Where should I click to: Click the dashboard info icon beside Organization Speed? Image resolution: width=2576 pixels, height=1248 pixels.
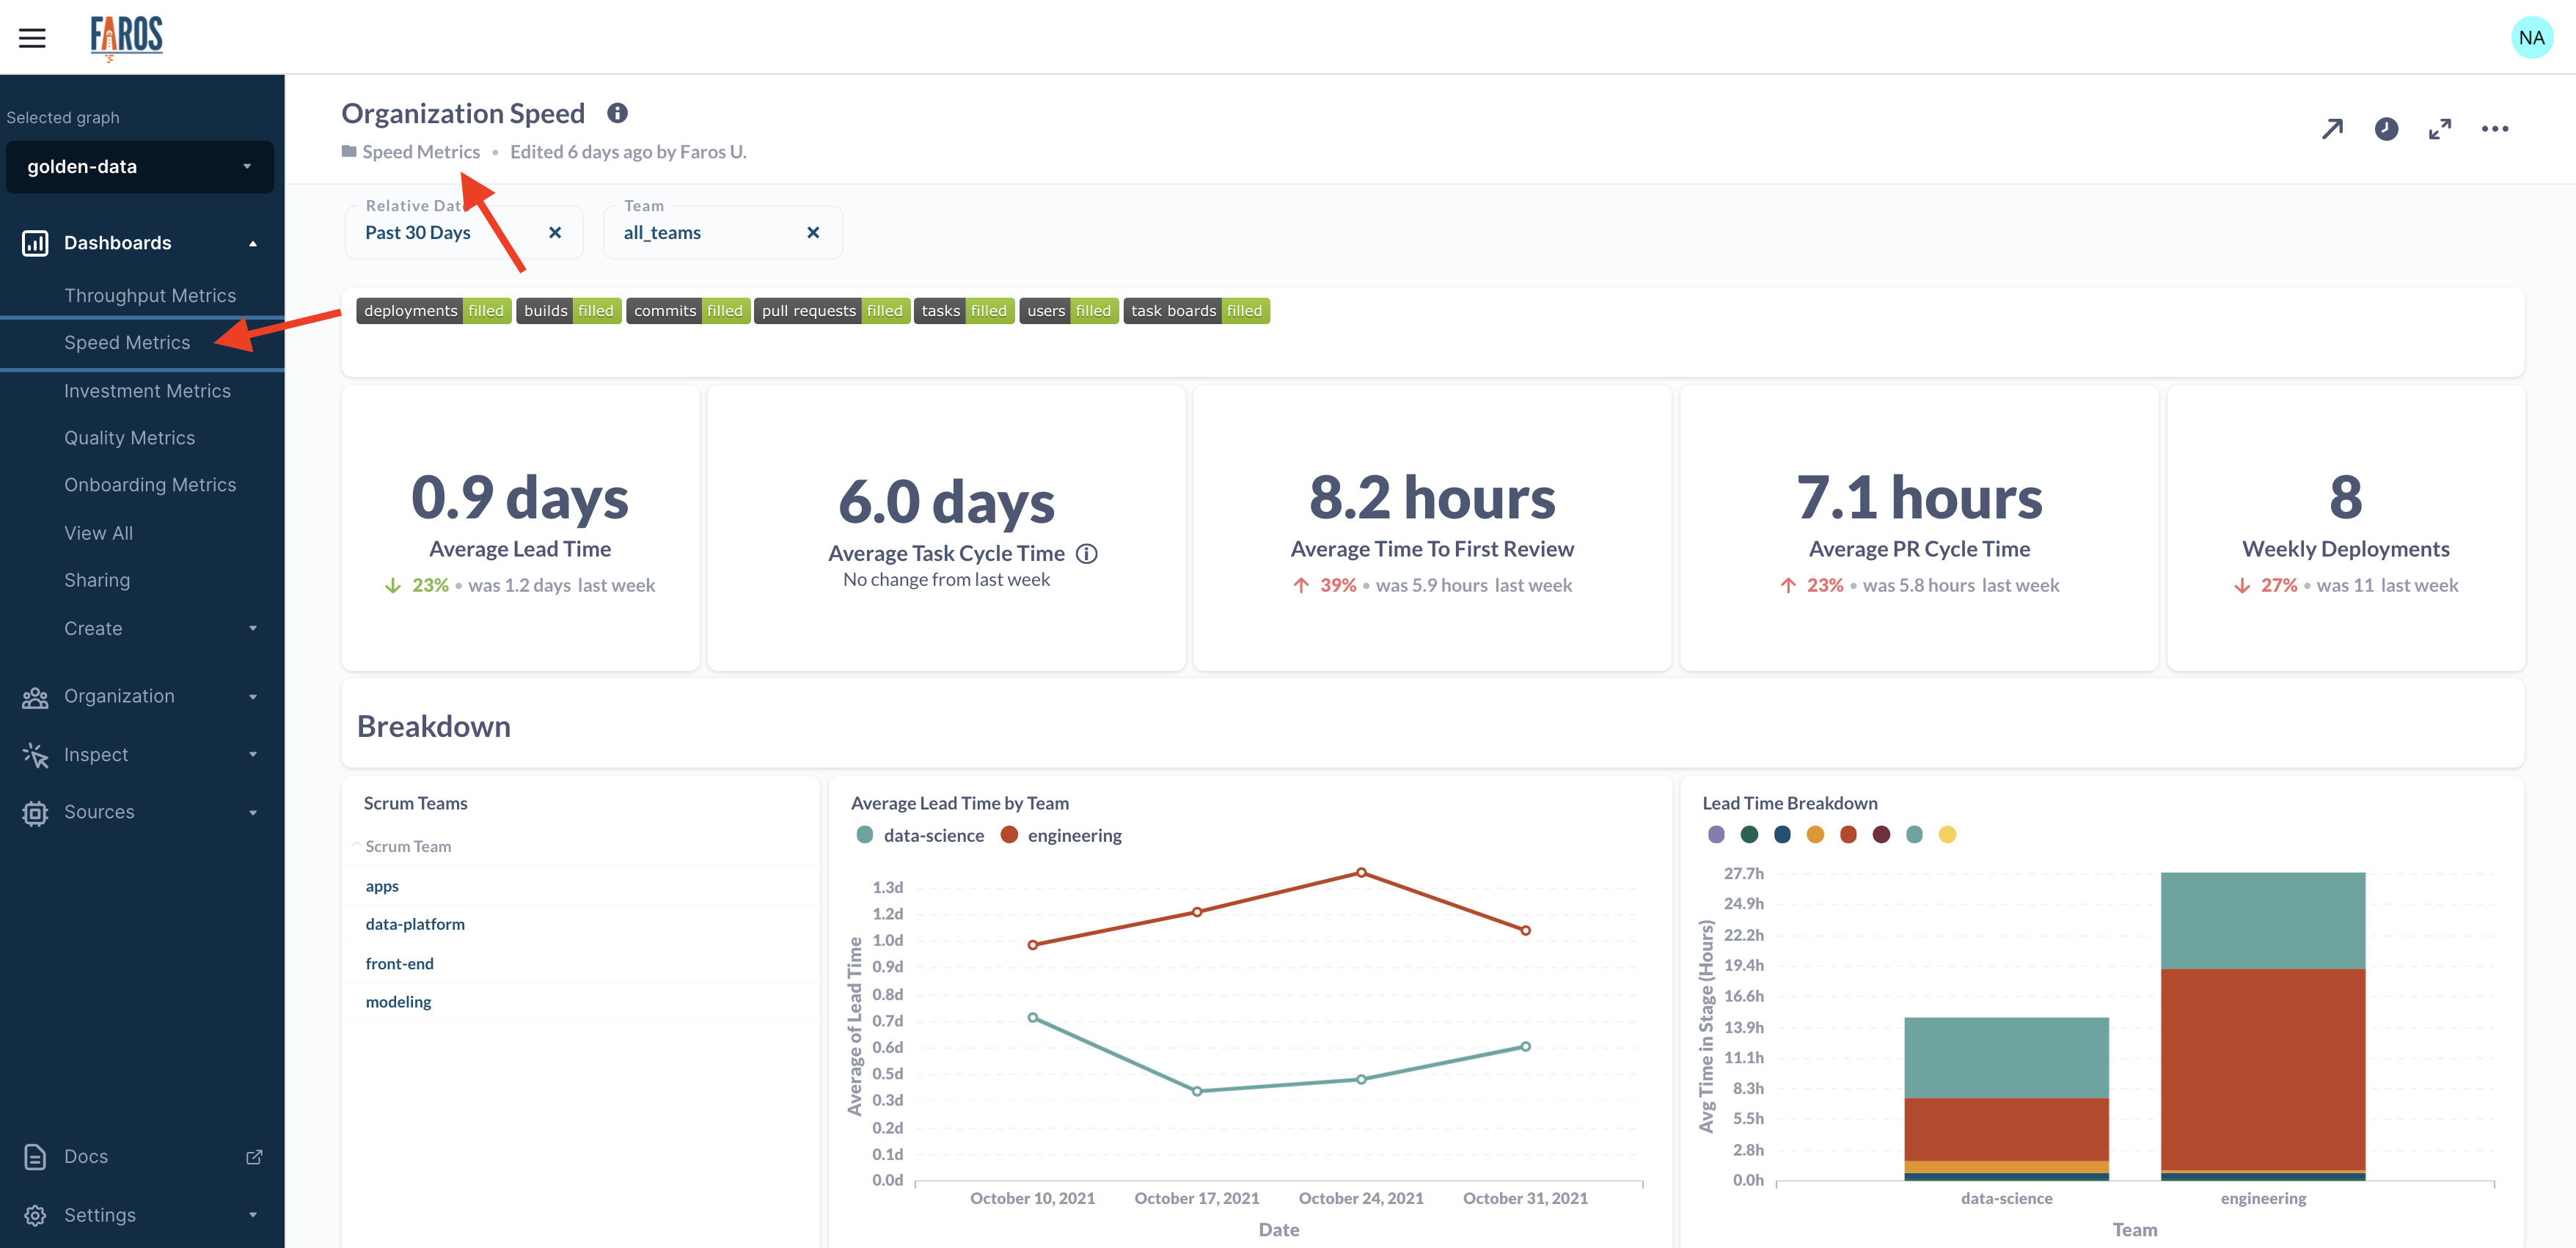[x=617, y=113]
